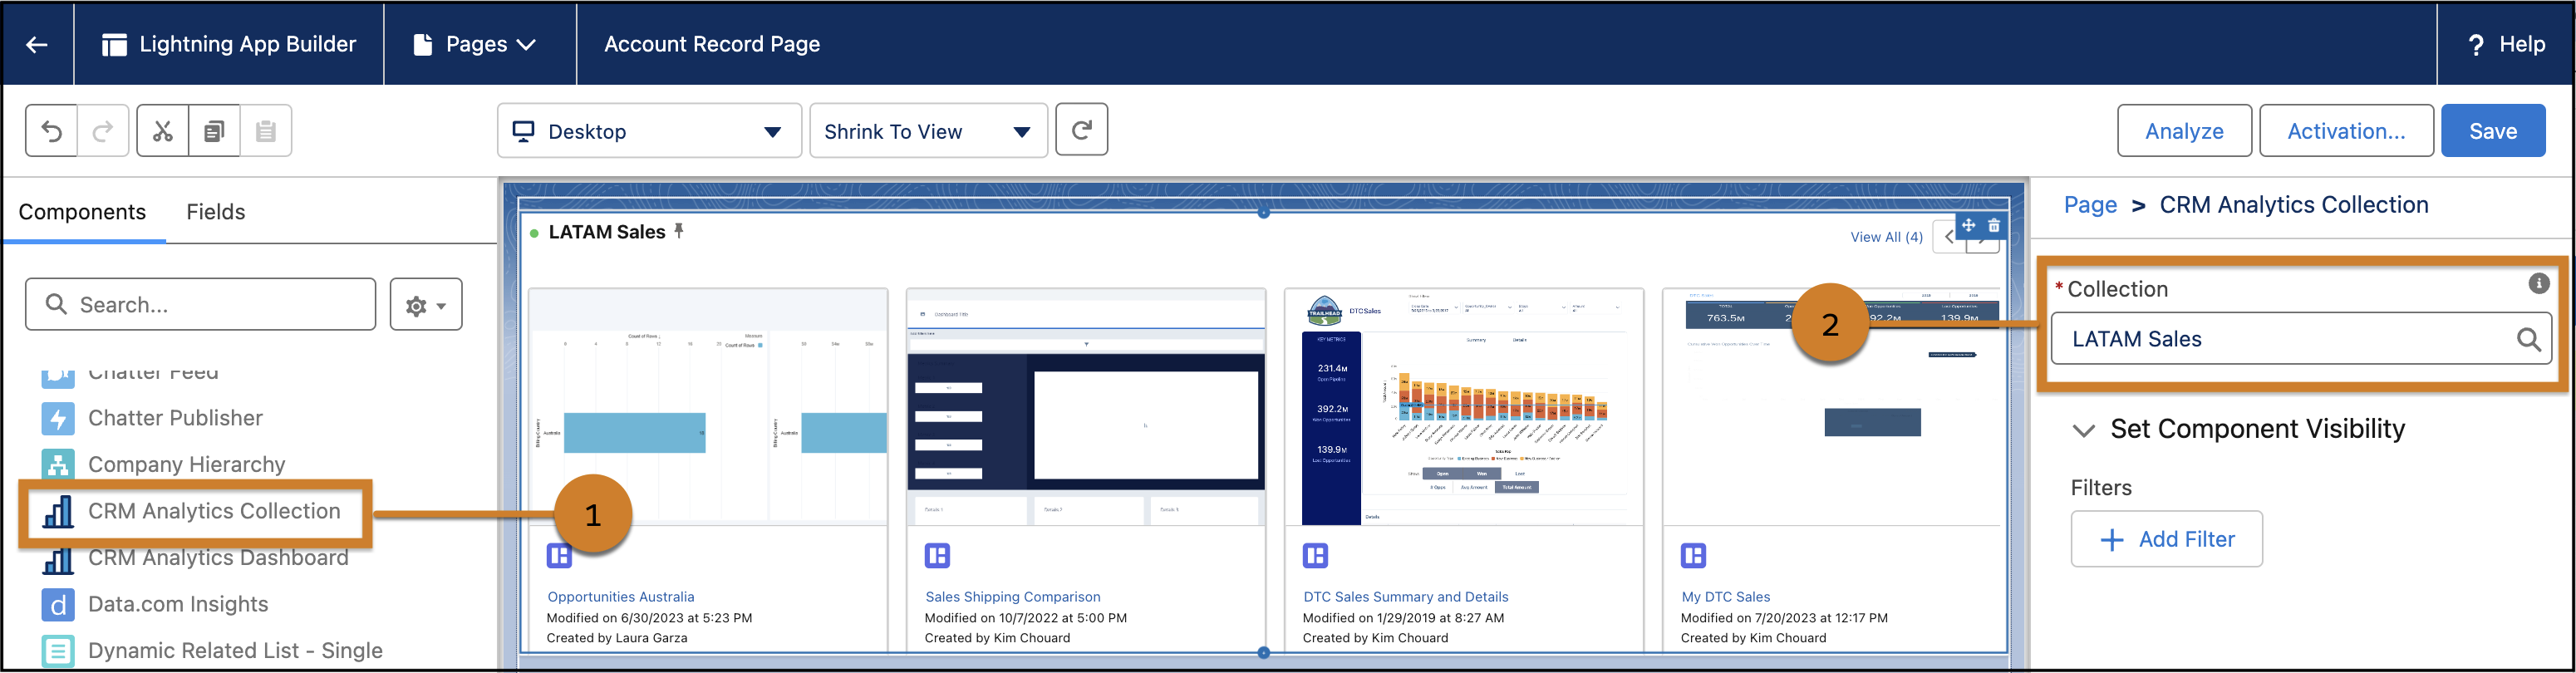Click the Account Record Page title

(712, 44)
